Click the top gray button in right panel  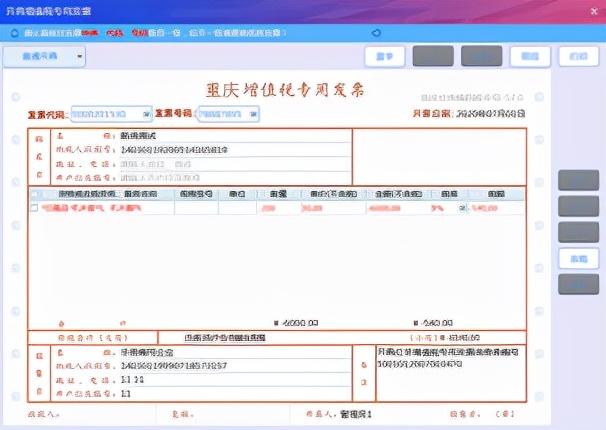coord(579,180)
